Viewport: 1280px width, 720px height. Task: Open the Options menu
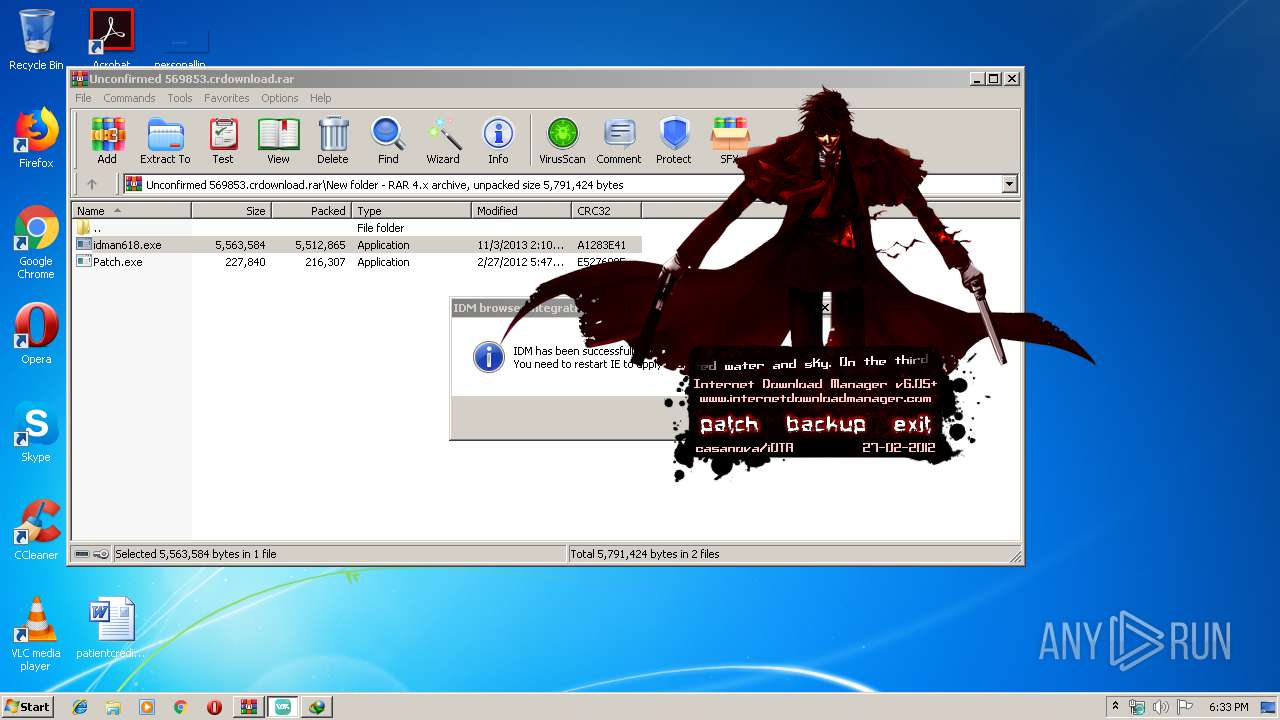pyautogui.click(x=280, y=98)
